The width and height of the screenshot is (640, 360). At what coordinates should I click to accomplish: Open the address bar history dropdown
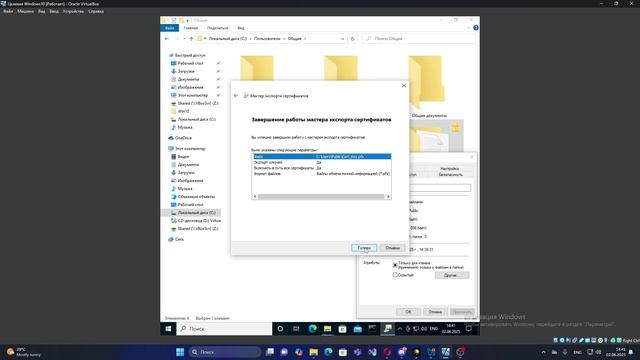click(342, 39)
